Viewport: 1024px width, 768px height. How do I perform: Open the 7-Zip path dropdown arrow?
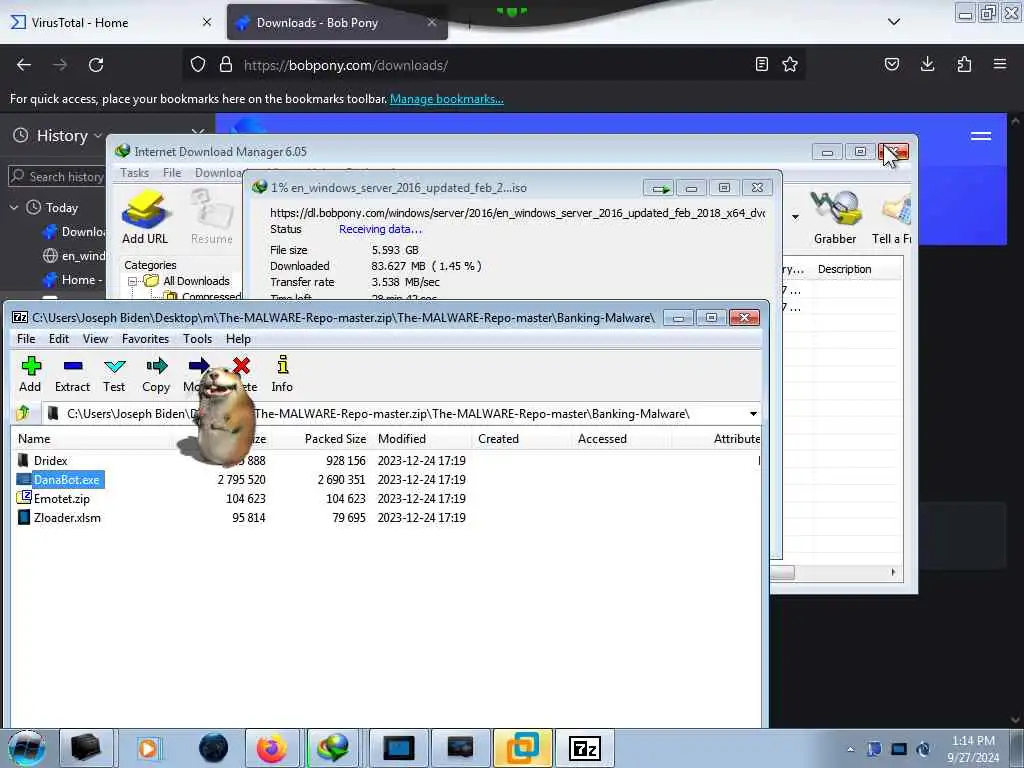click(x=753, y=414)
